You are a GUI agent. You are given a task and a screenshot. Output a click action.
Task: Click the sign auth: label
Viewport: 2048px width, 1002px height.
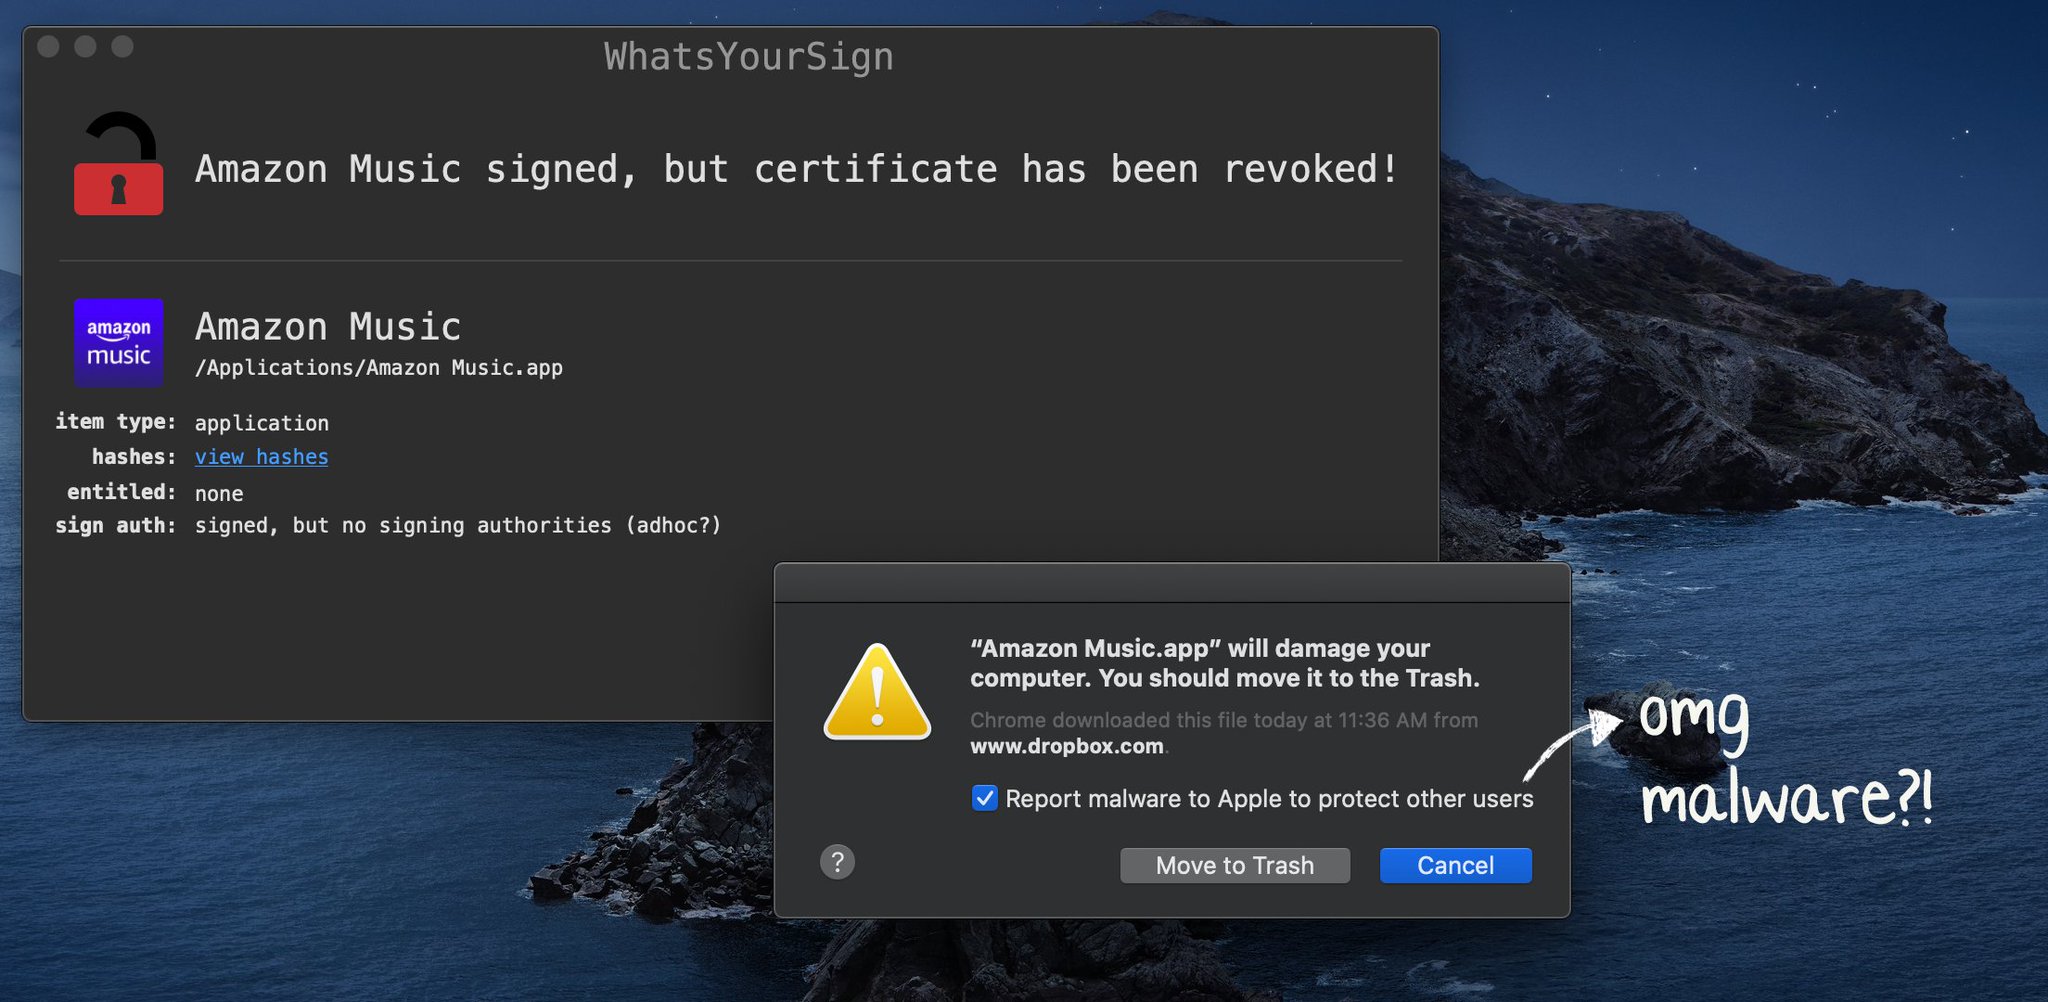115,526
